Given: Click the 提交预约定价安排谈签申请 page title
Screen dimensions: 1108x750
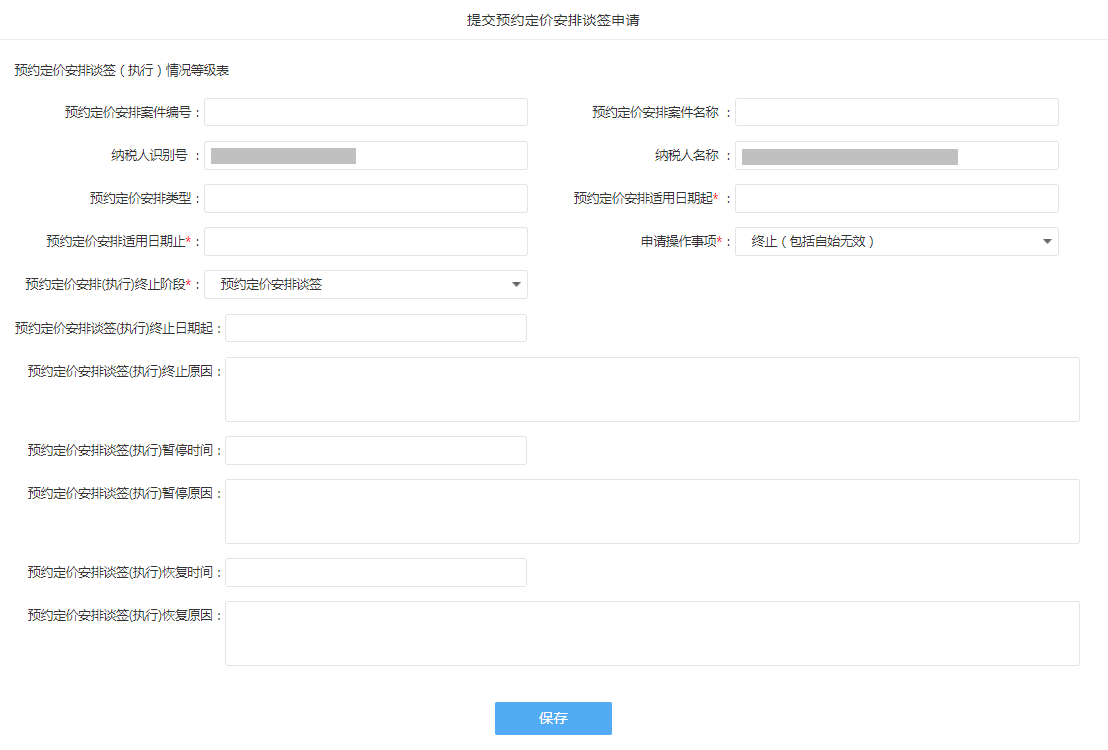Looking at the screenshot, I should [x=553, y=20].
